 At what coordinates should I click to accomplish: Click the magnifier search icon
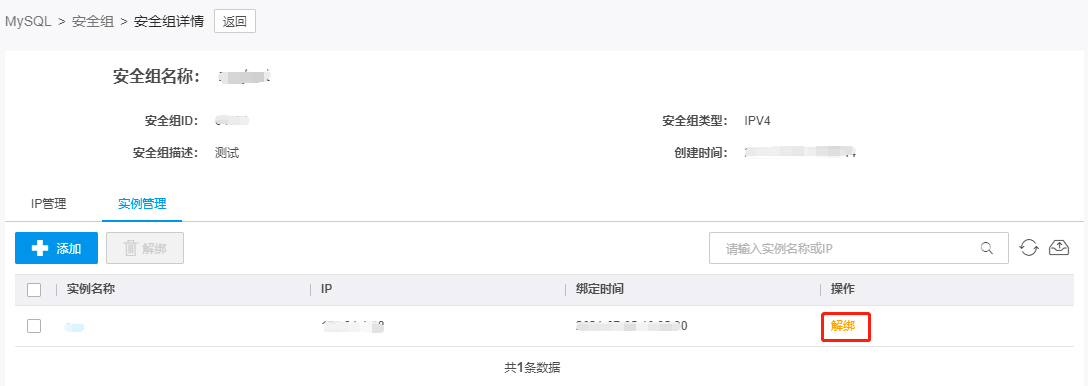[986, 249]
